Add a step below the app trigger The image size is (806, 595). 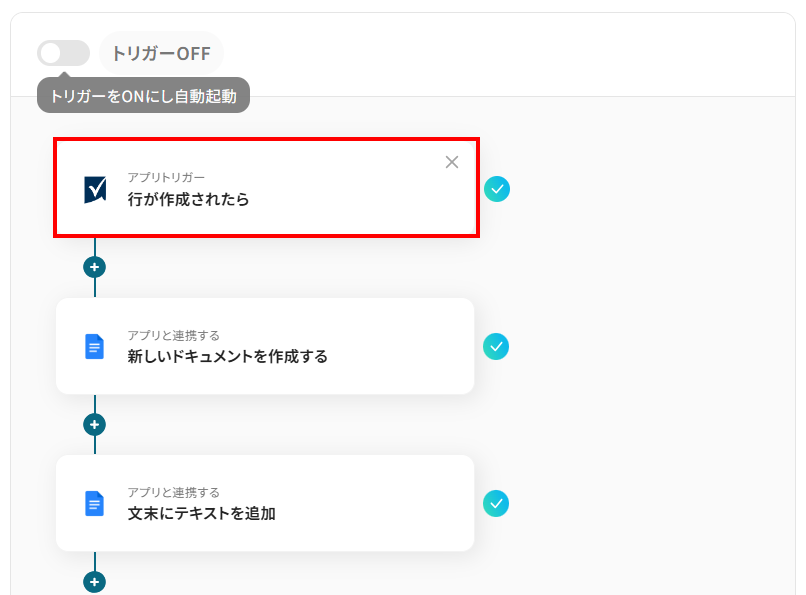tap(95, 267)
